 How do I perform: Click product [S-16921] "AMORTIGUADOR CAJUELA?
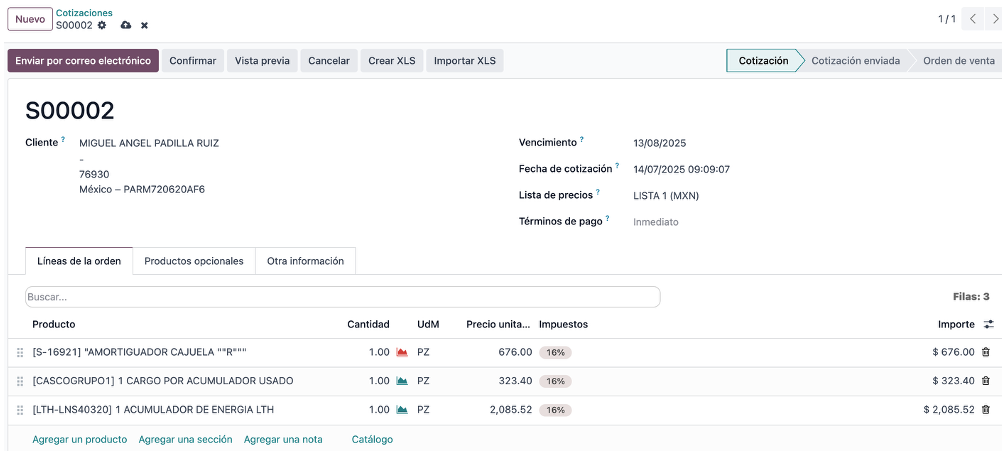pos(139,352)
